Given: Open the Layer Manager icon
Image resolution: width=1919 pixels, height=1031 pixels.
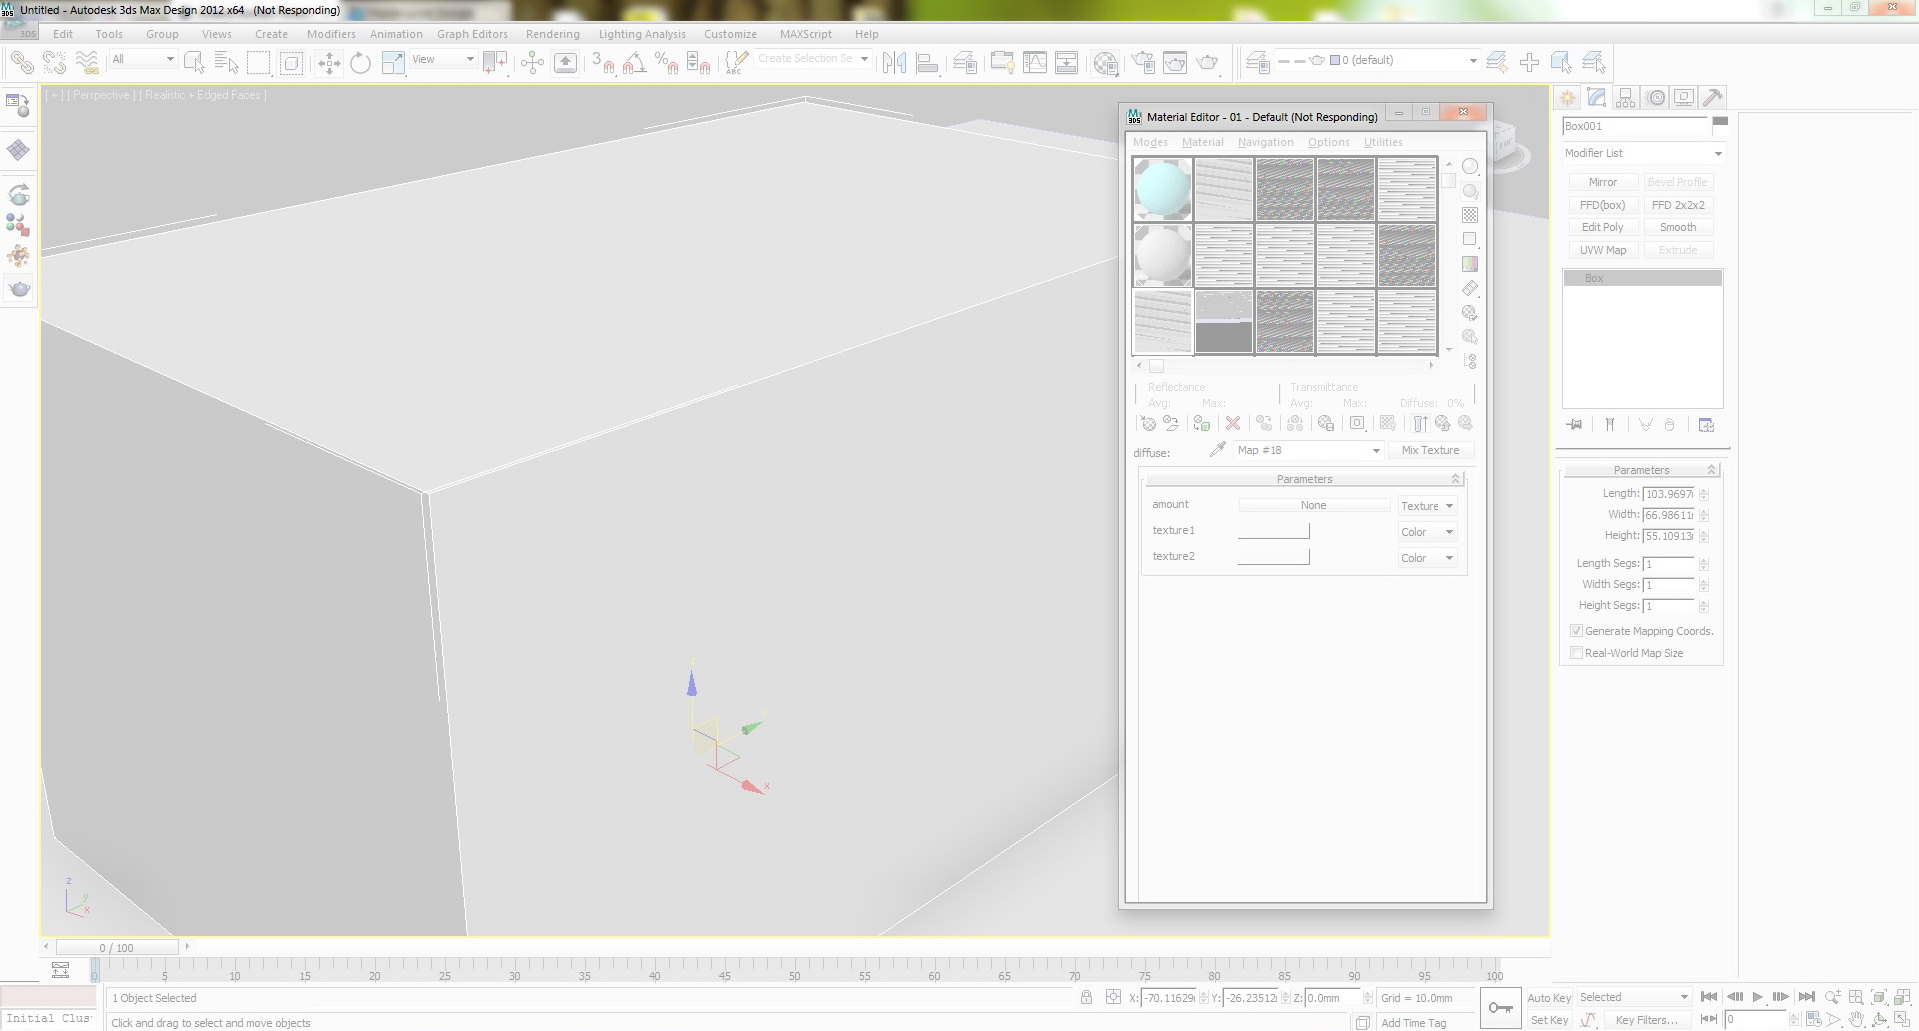Looking at the screenshot, I should pyautogui.click(x=1258, y=63).
